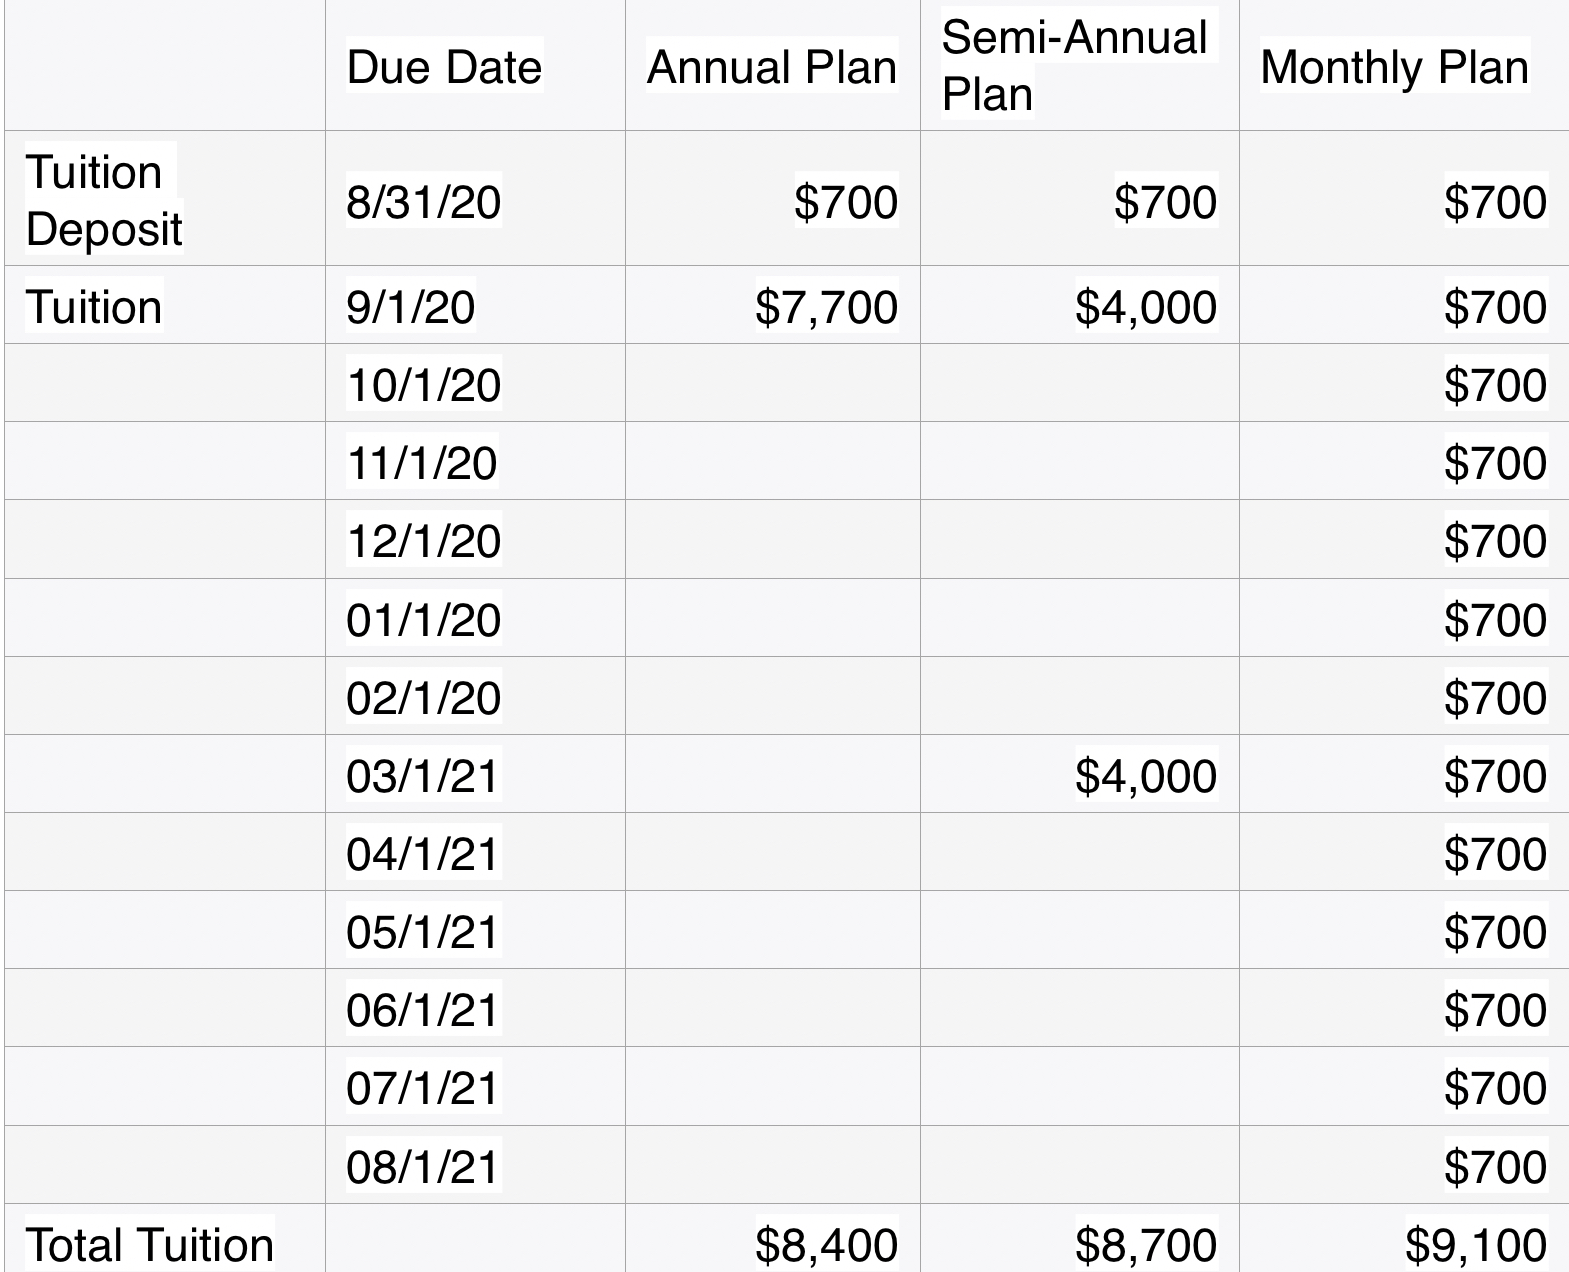Click the $9,100 Monthly Plan total
This screenshot has width=1569, height=1272.
pyautogui.click(x=1476, y=1244)
